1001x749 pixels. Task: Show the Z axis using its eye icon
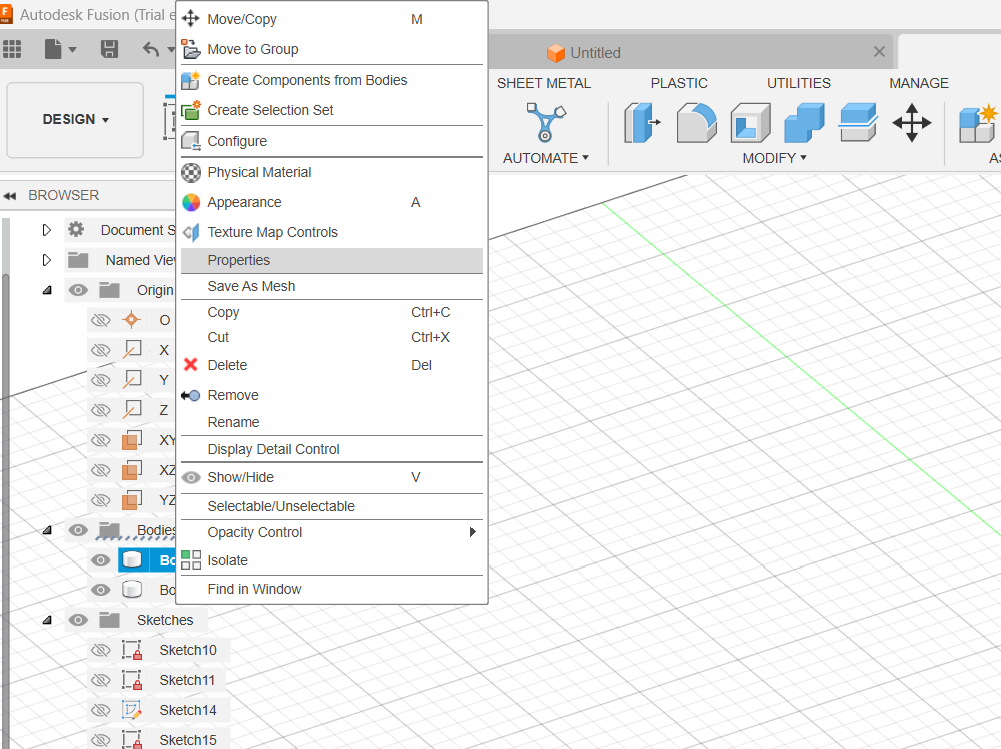(100, 410)
